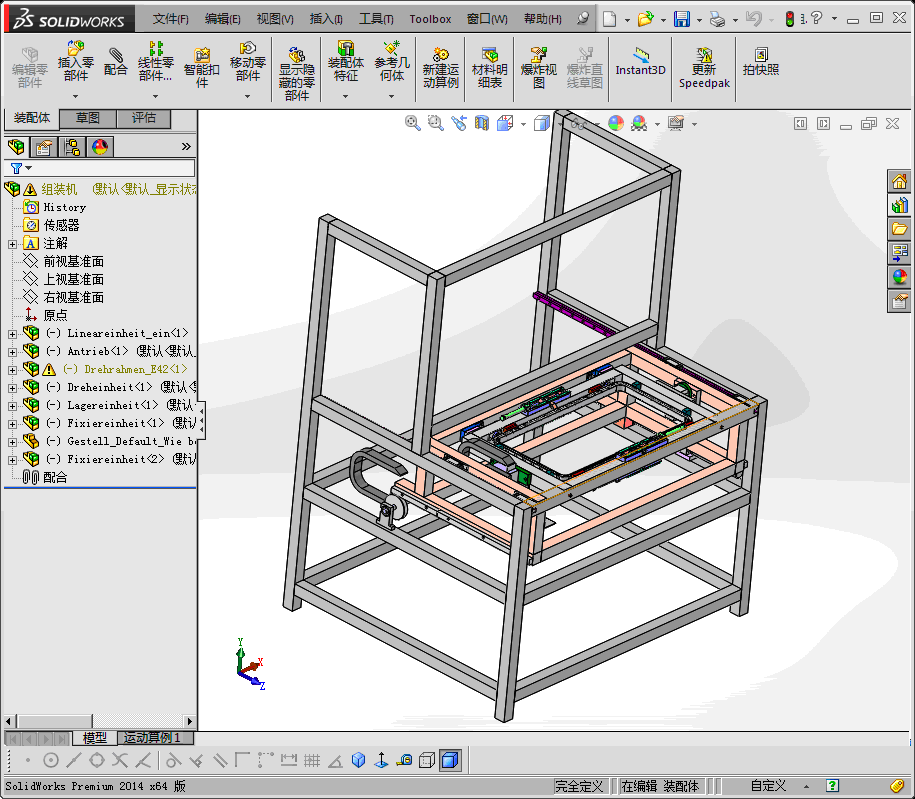Toggle the Instant3D tool
The height and width of the screenshot is (799, 915).
(x=640, y=62)
